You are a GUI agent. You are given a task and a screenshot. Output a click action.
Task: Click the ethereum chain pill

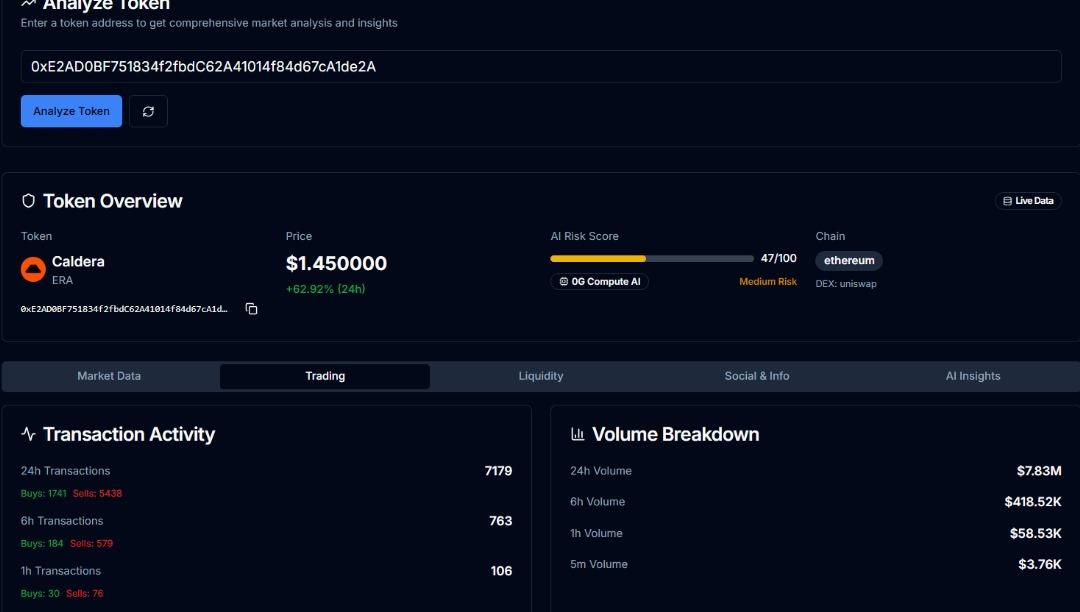[x=849, y=261]
